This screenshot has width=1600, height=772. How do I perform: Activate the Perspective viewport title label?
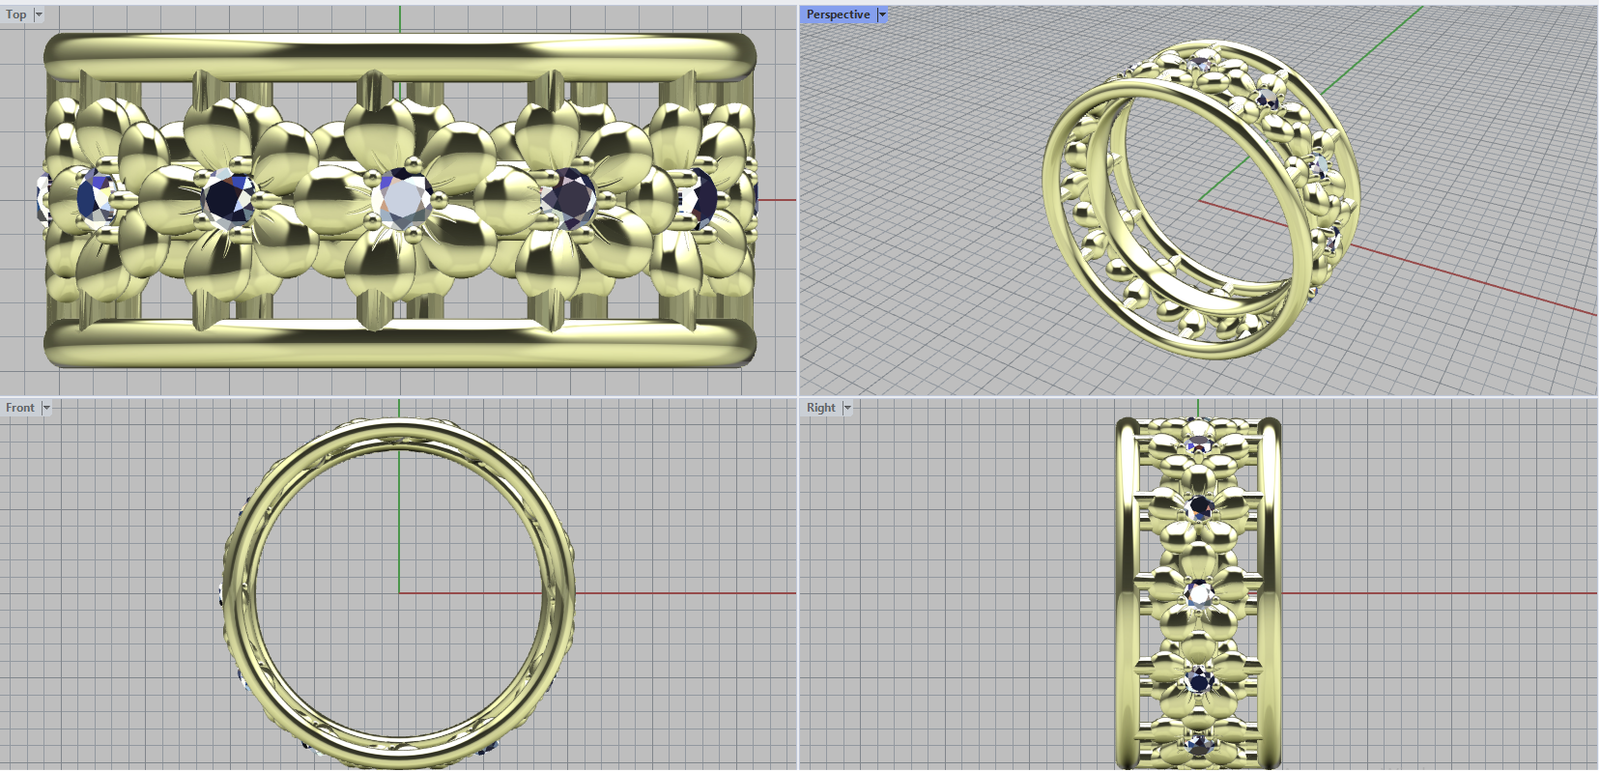[x=838, y=15]
